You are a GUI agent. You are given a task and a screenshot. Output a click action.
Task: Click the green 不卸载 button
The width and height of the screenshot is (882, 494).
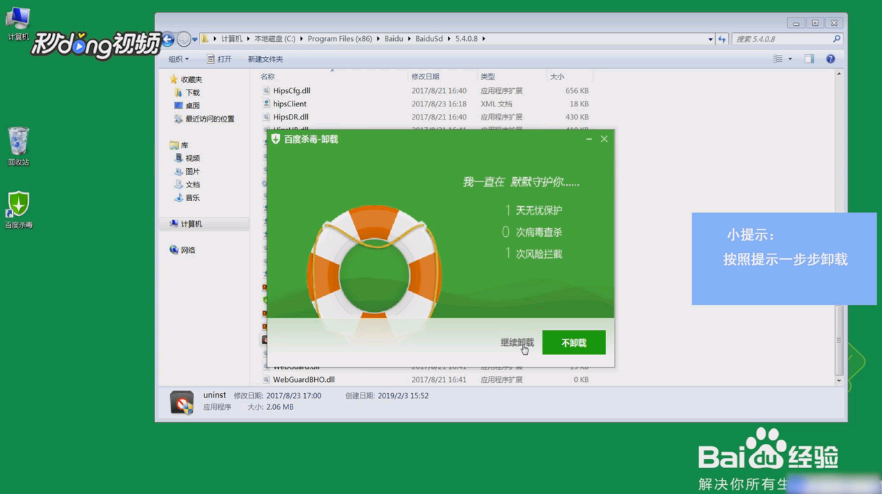574,343
